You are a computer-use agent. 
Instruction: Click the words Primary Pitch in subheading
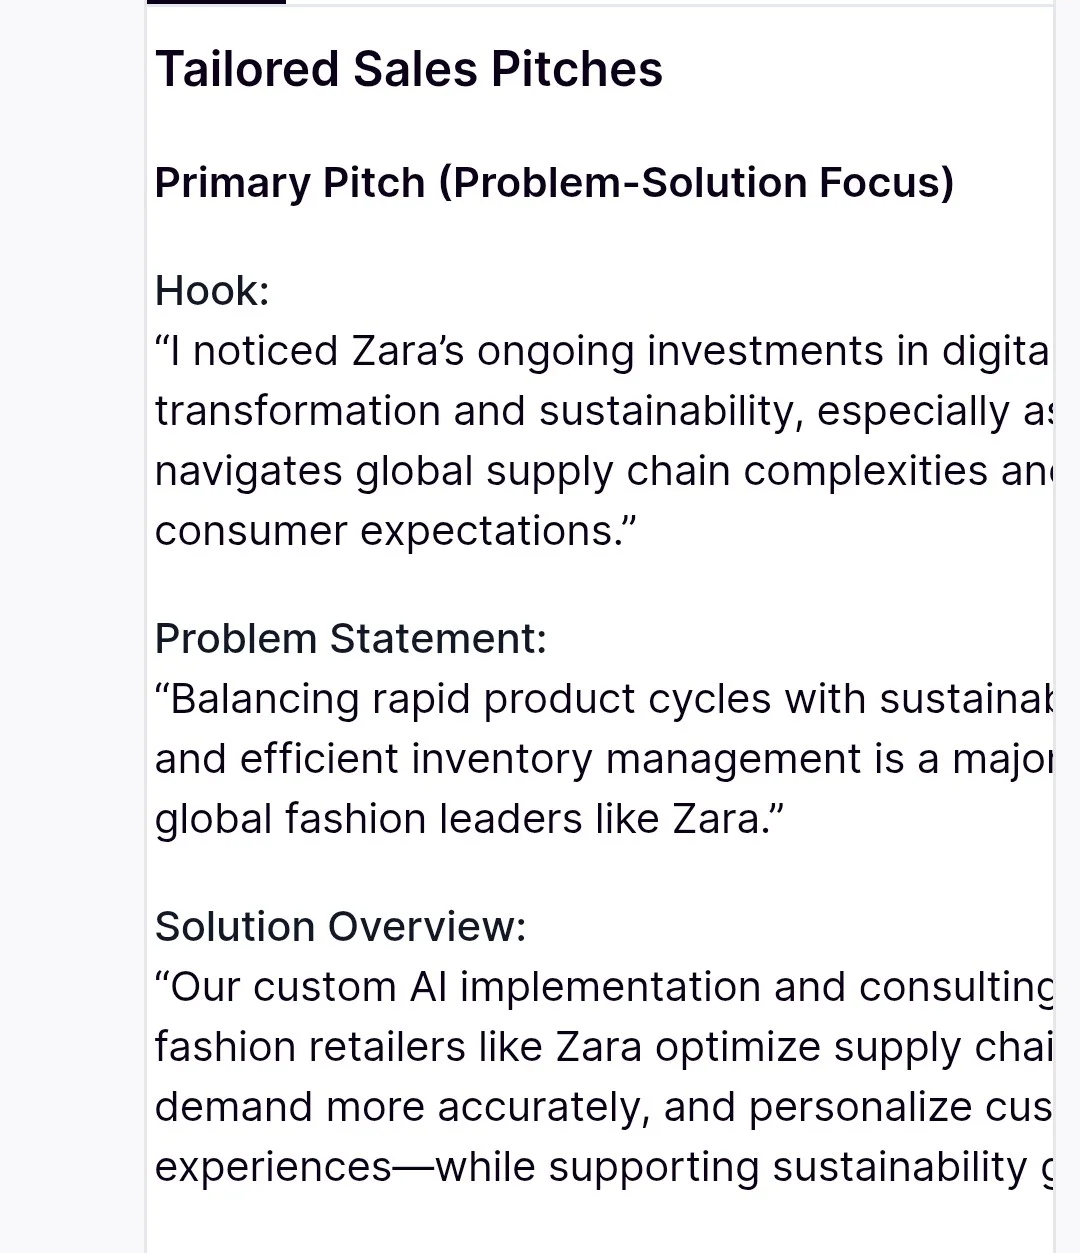point(290,183)
